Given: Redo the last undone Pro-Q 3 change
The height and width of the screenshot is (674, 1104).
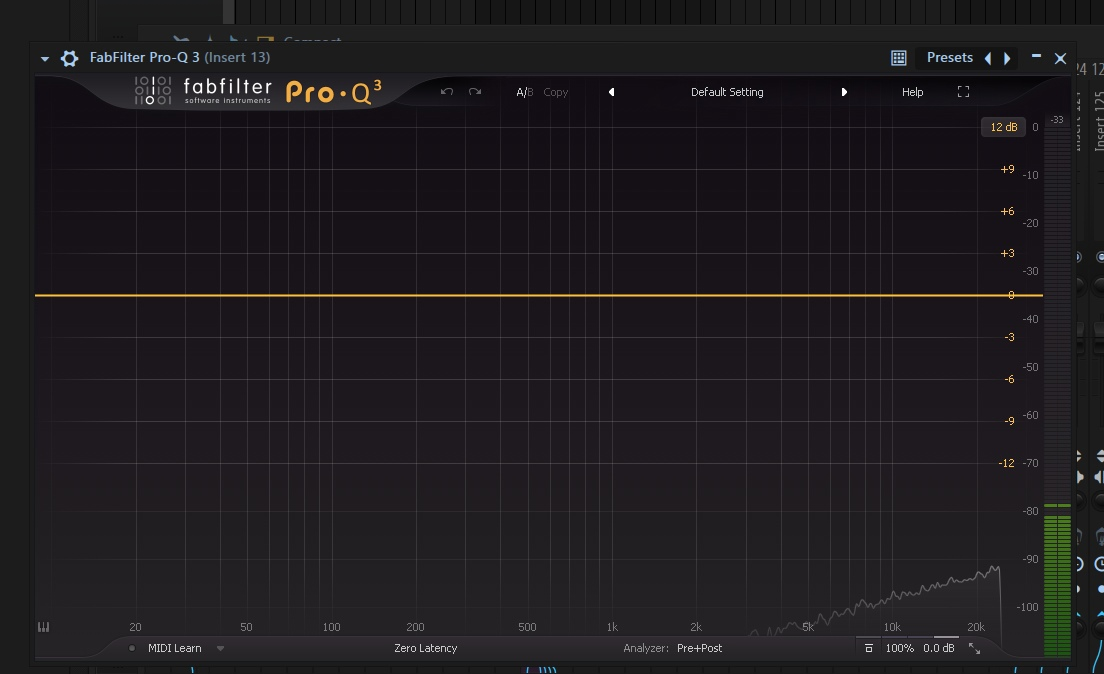Looking at the screenshot, I should click(475, 92).
